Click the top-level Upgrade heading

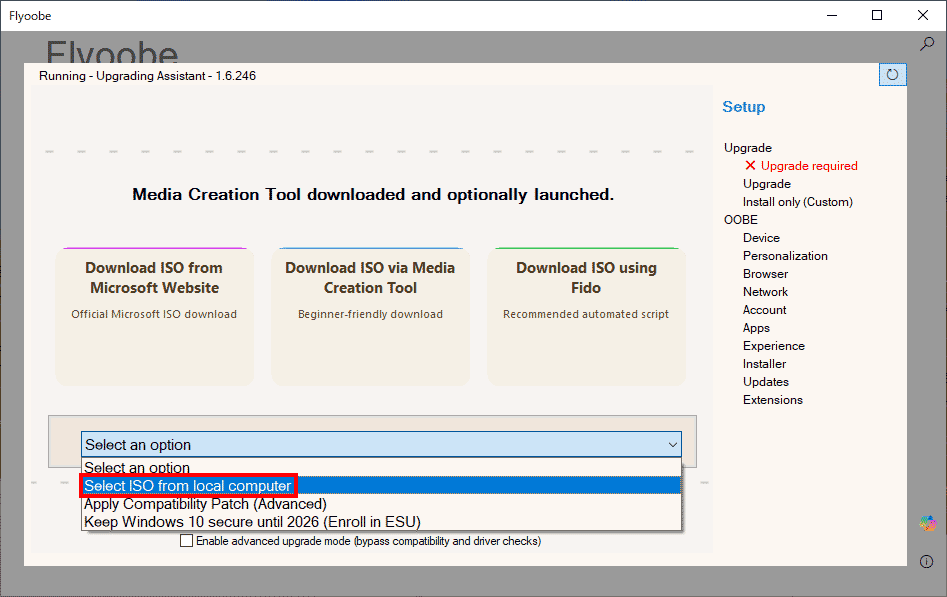coord(748,148)
